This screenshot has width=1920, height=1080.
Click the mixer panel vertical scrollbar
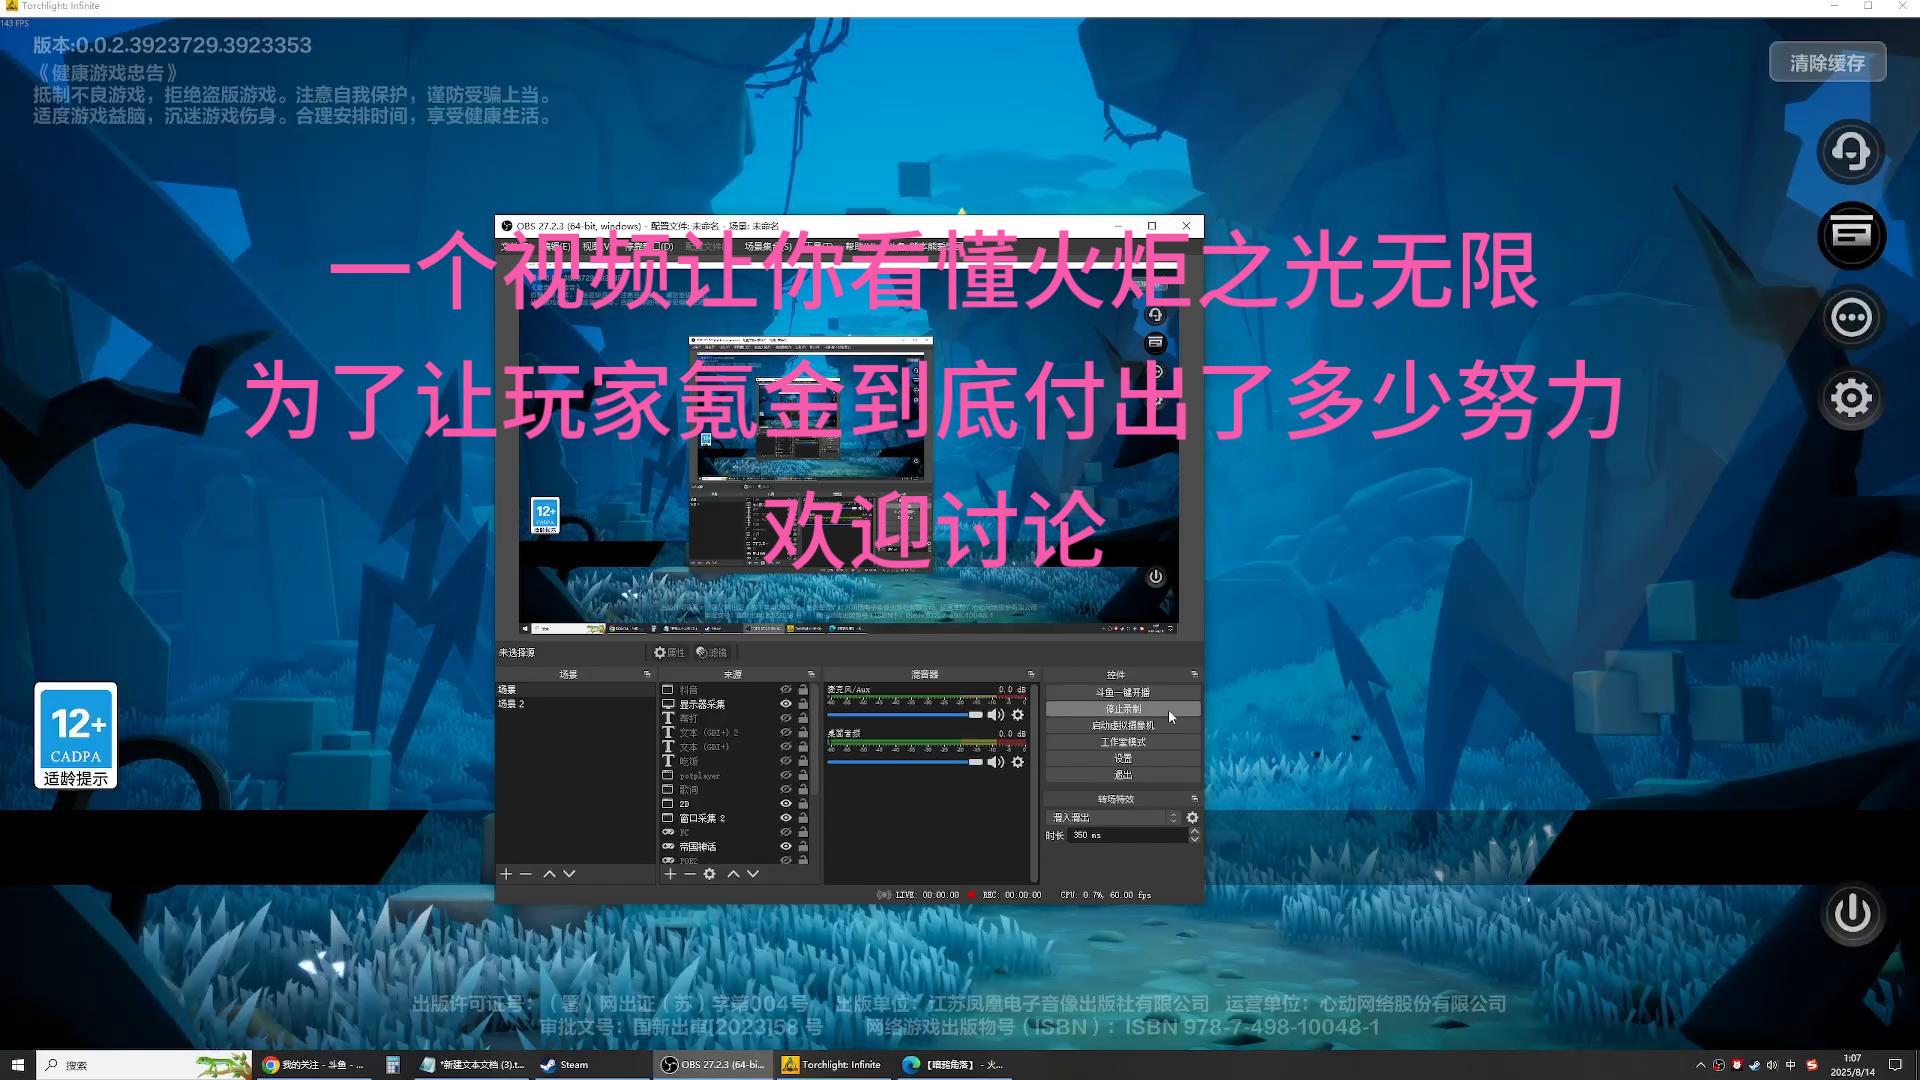[x=1034, y=783]
